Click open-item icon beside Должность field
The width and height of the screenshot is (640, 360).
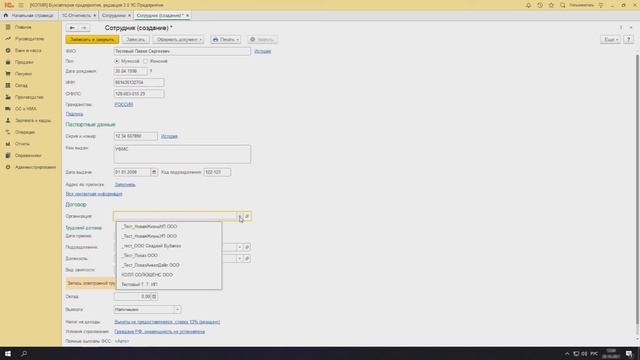pyautogui.click(x=247, y=258)
